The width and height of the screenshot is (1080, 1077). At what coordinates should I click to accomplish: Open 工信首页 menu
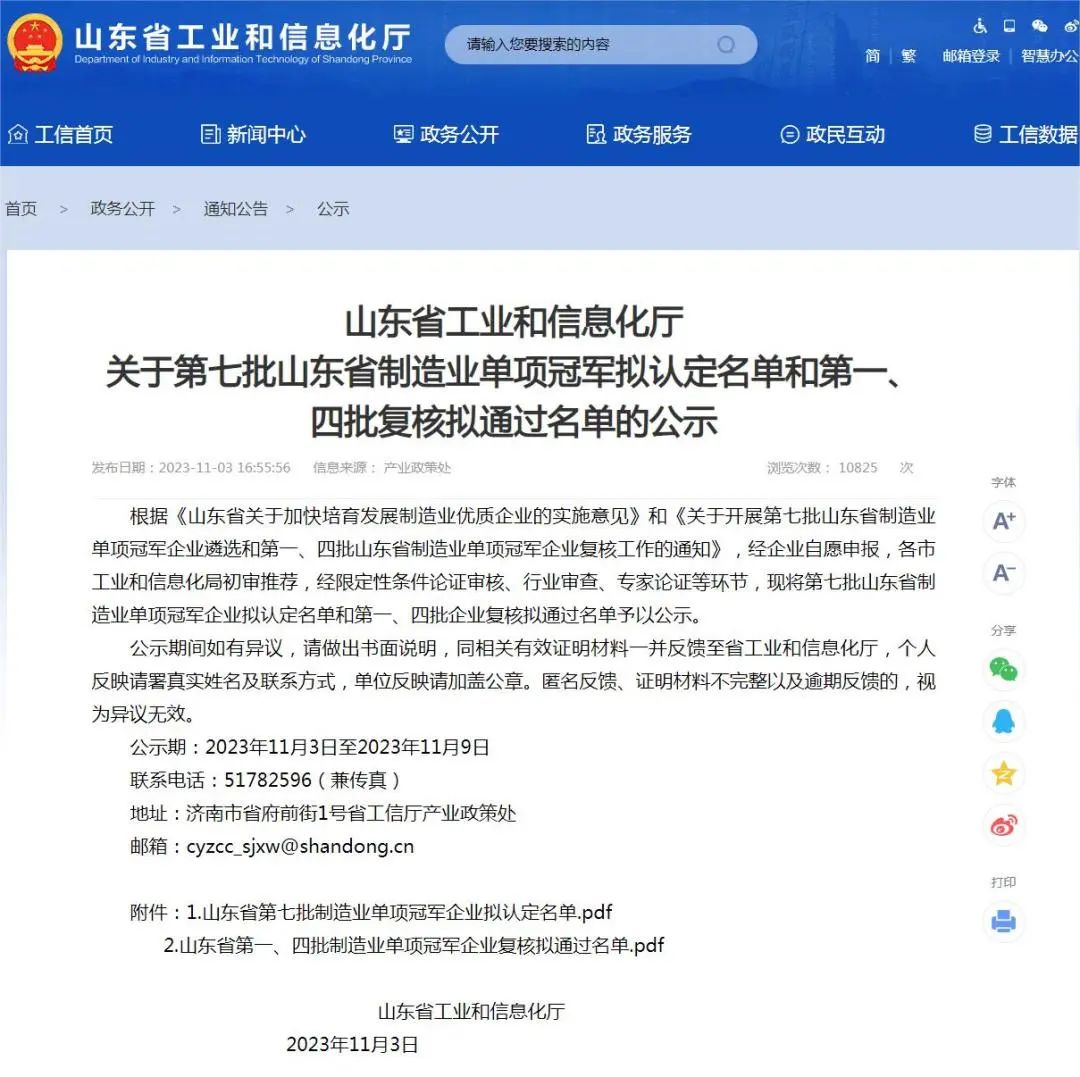point(74,134)
